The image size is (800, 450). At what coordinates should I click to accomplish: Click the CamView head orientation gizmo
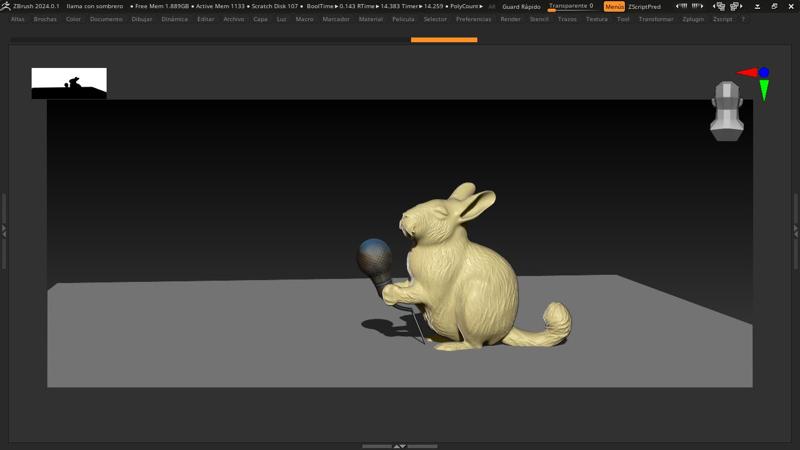[727, 111]
